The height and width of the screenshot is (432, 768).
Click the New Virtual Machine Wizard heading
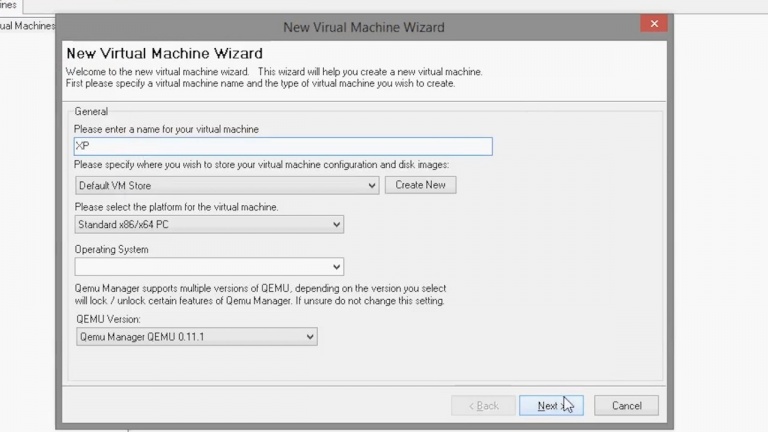click(x=165, y=53)
